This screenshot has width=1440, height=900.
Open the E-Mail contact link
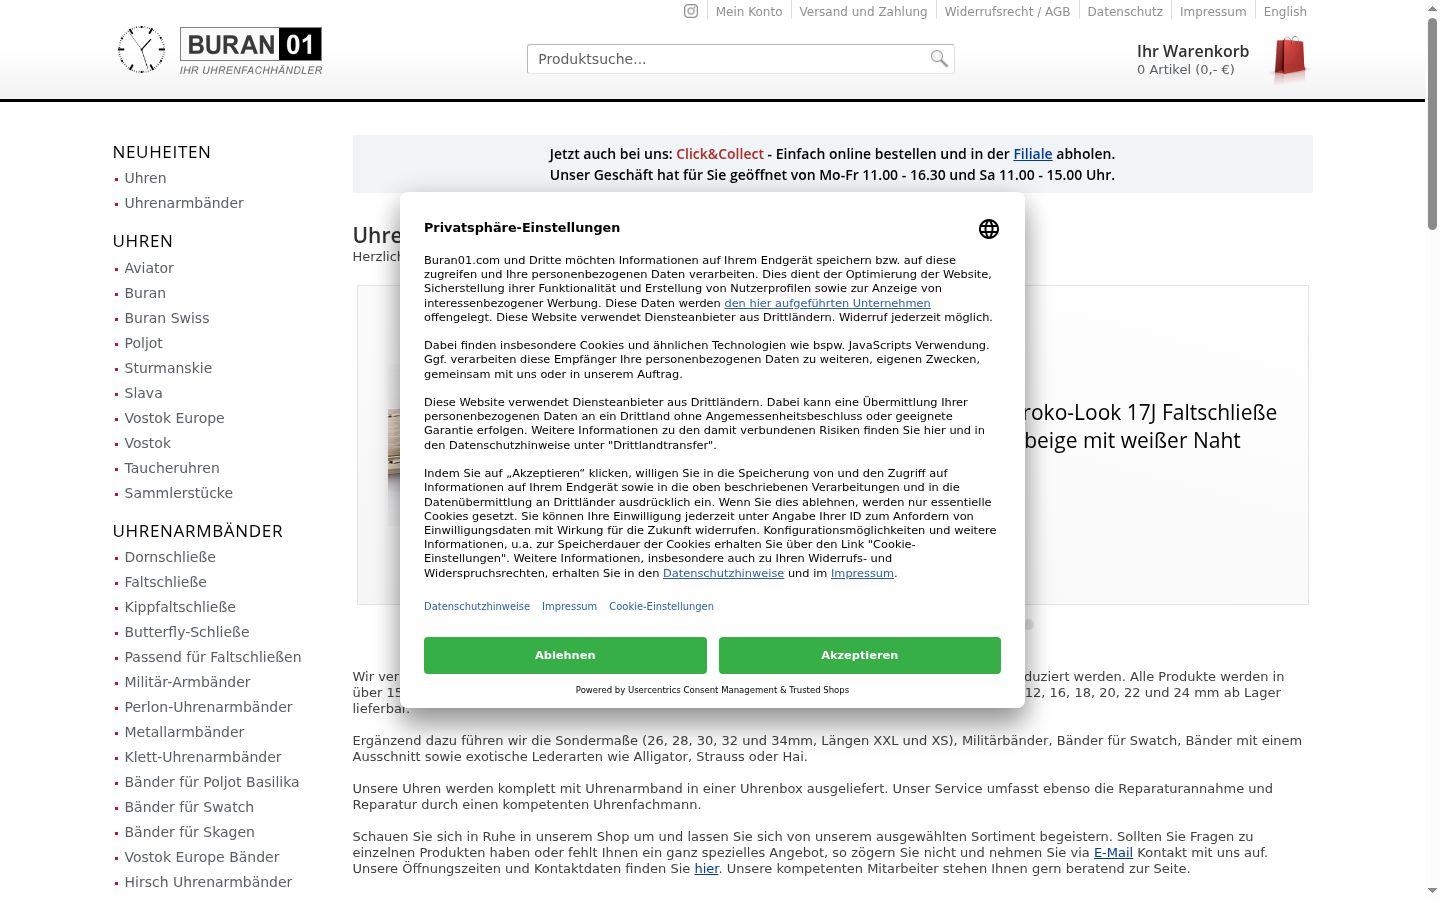click(x=1113, y=853)
